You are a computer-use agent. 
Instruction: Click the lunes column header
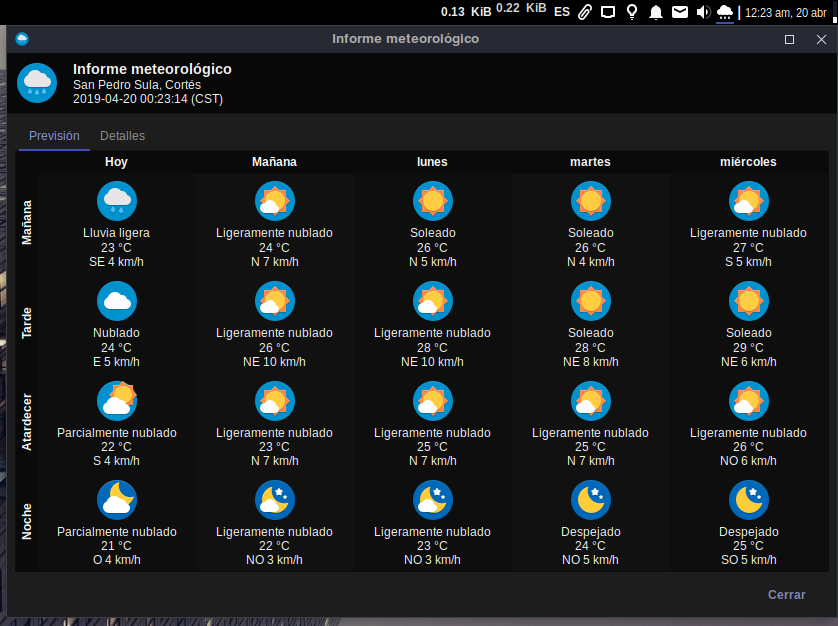pyautogui.click(x=432, y=162)
